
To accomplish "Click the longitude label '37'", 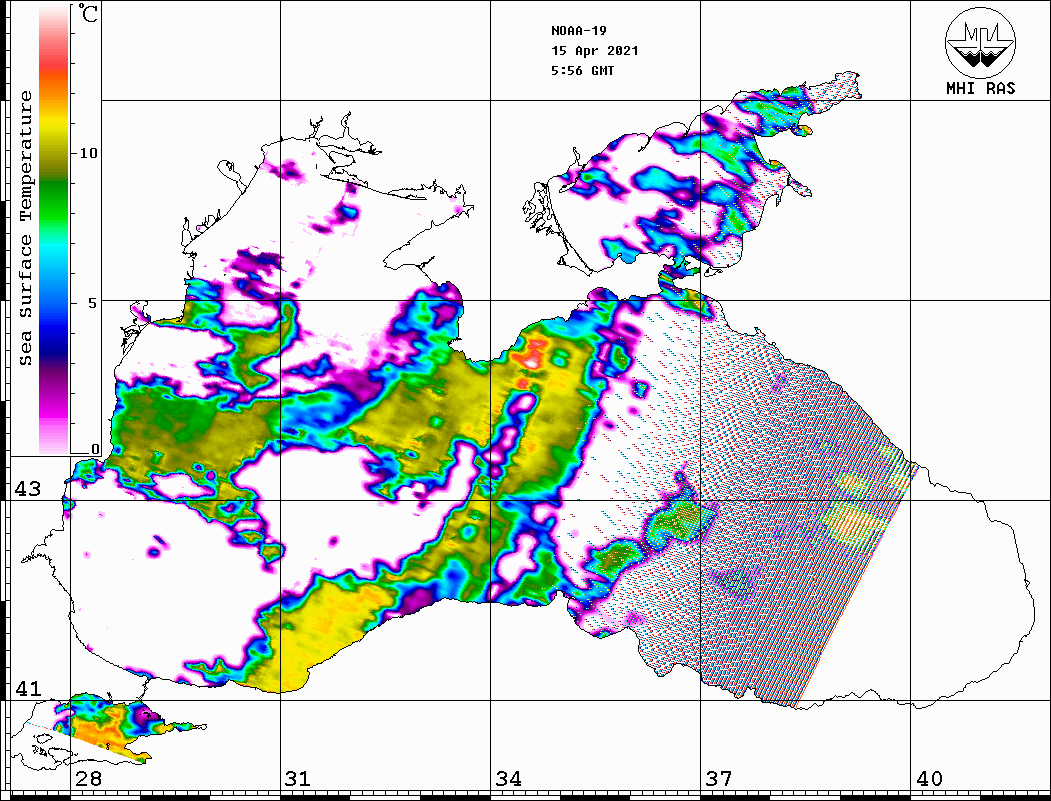I will (x=719, y=778).
